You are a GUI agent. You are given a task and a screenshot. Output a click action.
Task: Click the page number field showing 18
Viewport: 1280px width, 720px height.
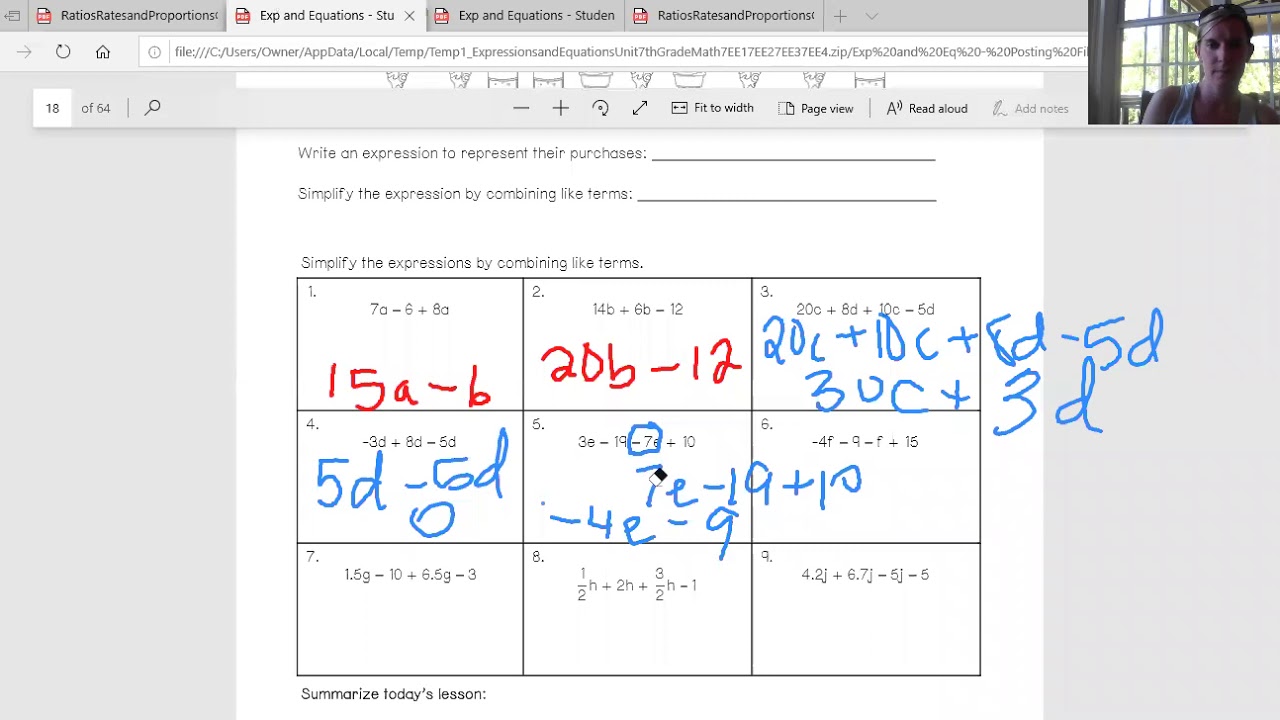pos(52,108)
